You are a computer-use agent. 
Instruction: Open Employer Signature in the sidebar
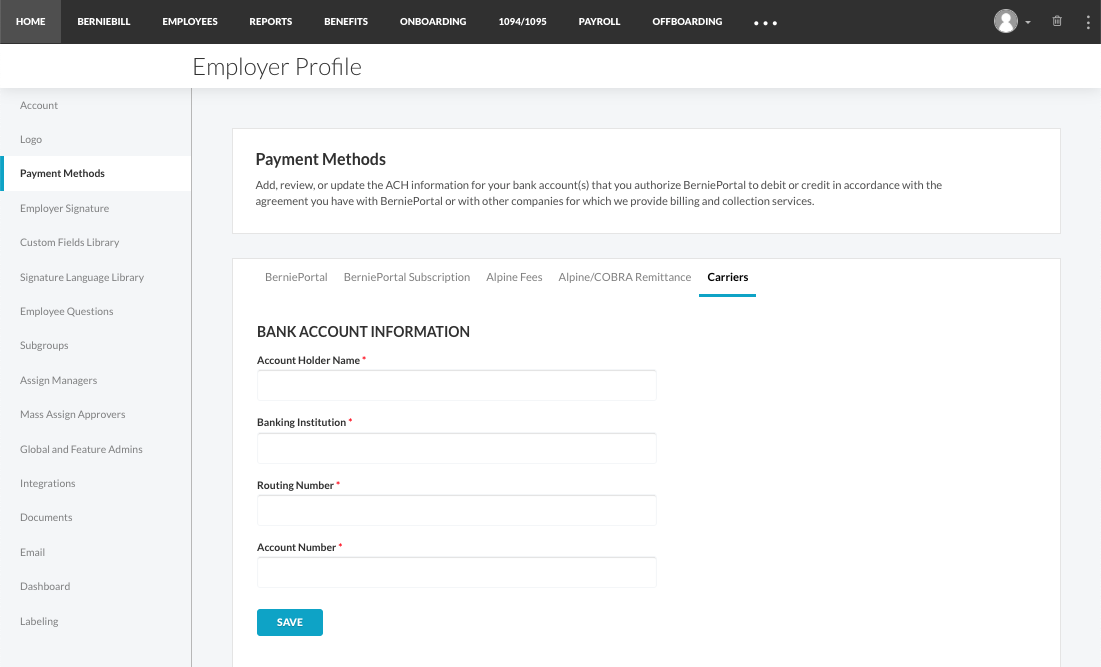coord(64,208)
